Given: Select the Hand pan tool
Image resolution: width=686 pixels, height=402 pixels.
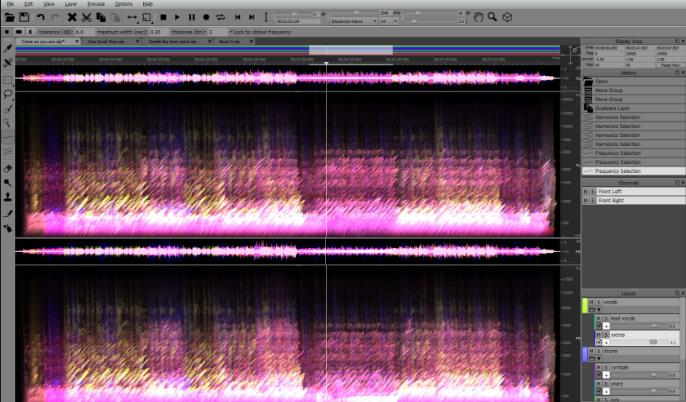Looking at the screenshot, I should (x=478, y=17).
